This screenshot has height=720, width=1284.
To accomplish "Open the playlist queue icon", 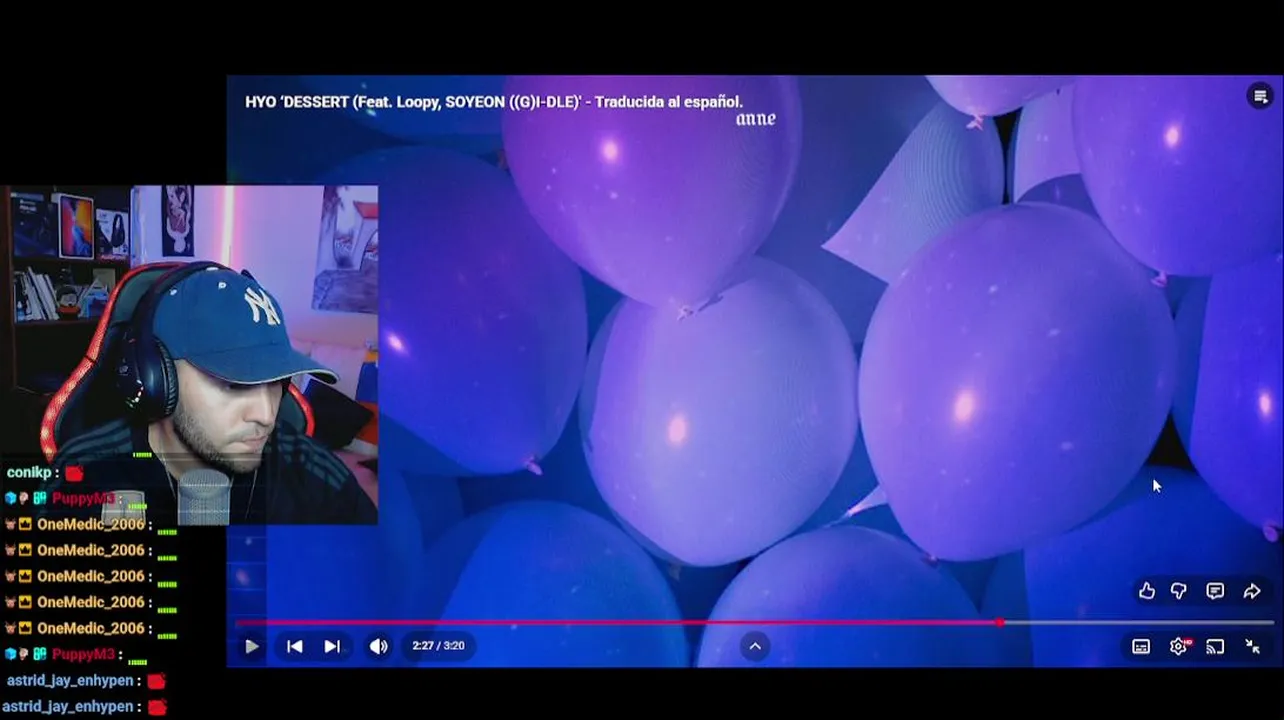I will coord(1260,96).
